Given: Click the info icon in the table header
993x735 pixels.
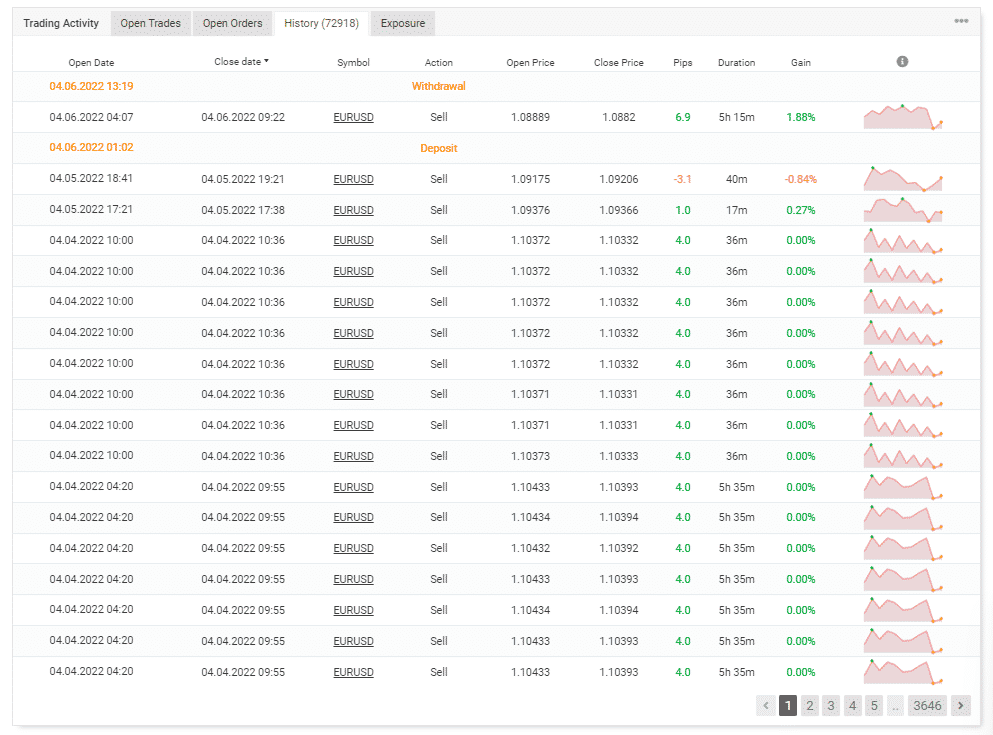Looking at the screenshot, I should pos(902,61).
